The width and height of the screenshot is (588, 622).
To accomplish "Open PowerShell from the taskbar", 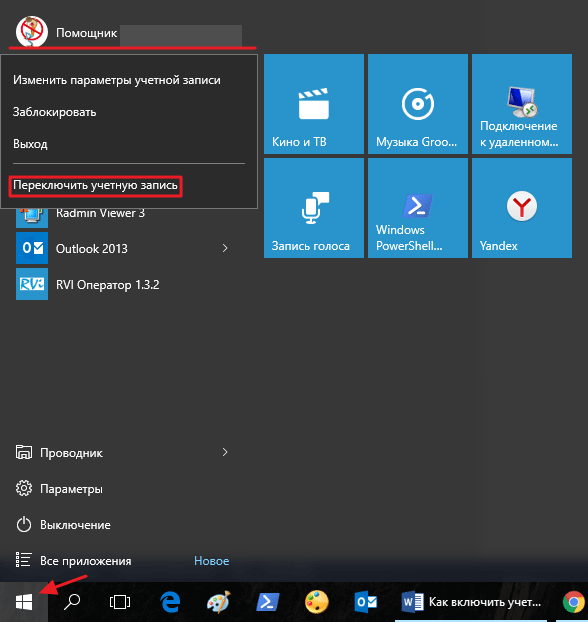I will (x=268, y=602).
